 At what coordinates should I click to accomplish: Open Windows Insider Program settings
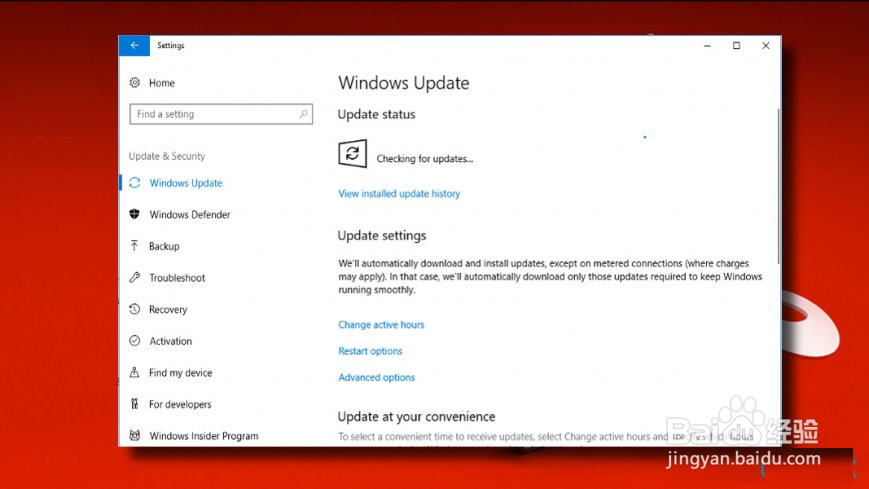[x=203, y=436]
